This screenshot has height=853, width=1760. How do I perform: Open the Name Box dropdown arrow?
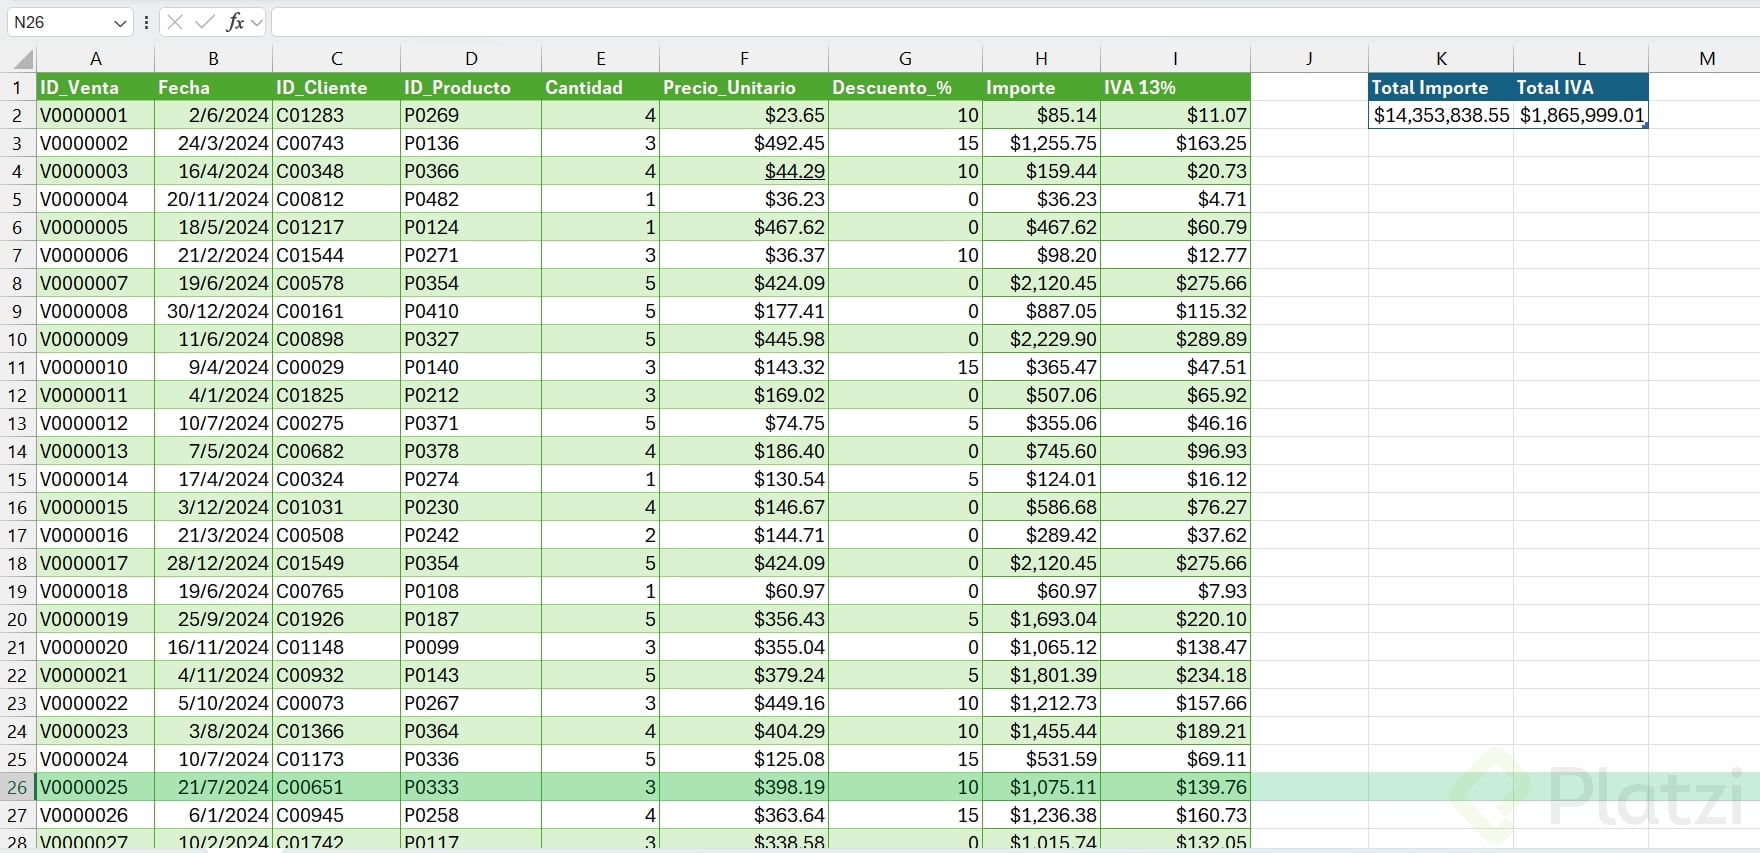point(120,22)
